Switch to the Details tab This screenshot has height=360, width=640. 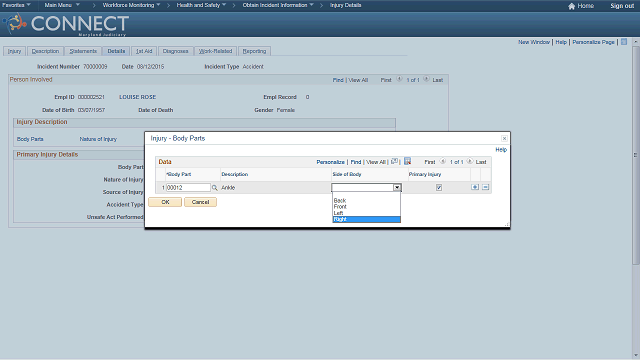116,51
